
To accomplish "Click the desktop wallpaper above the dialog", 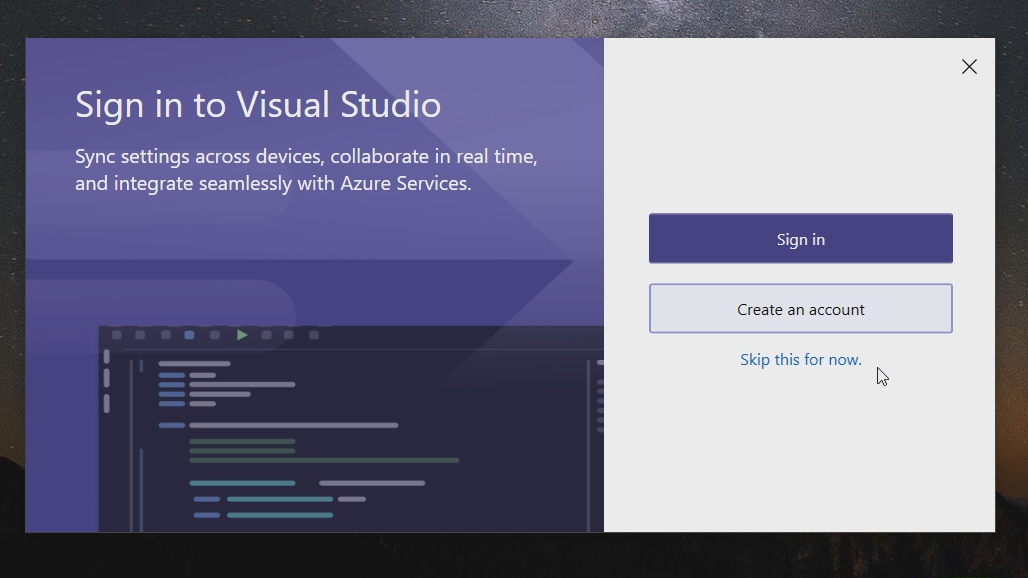I will coord(500,18).
